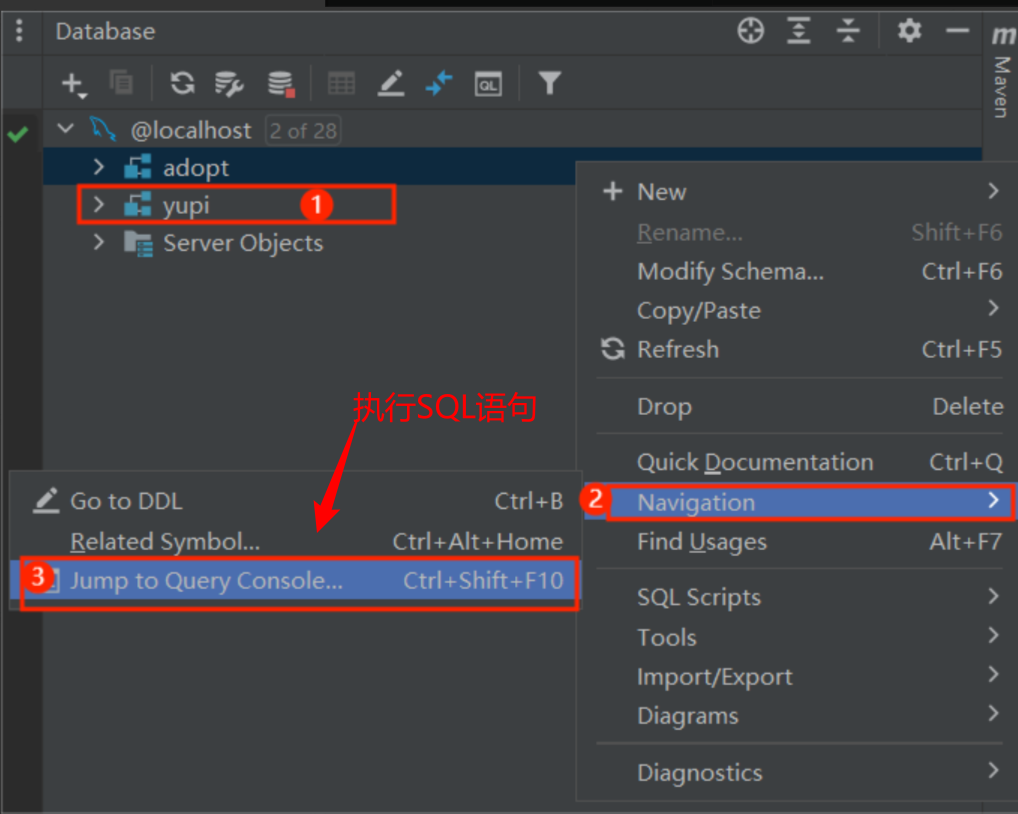
Task: Click the Refresh icon in Database toolbar
Action: pos(182,84)
